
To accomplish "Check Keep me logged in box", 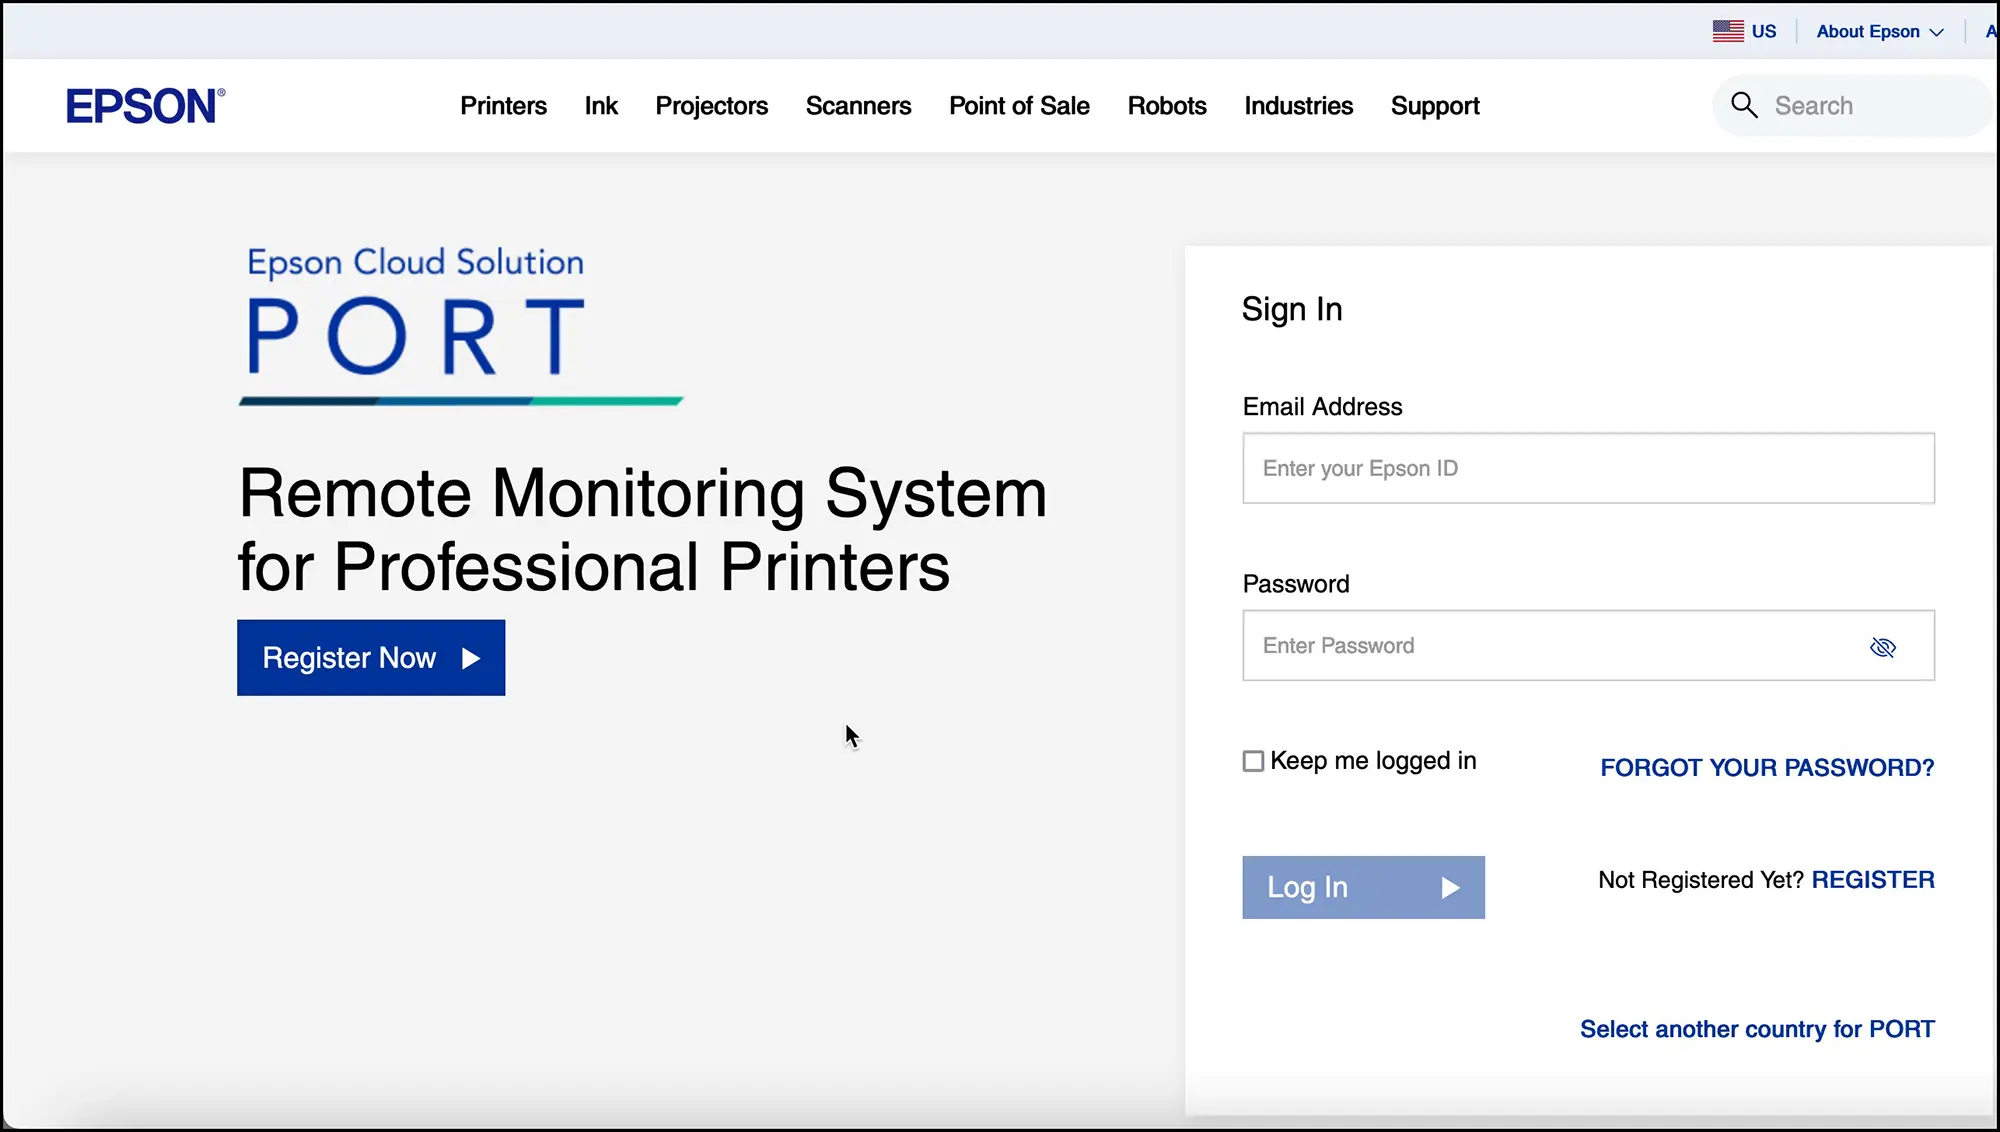I will (x=1253, y=761).
